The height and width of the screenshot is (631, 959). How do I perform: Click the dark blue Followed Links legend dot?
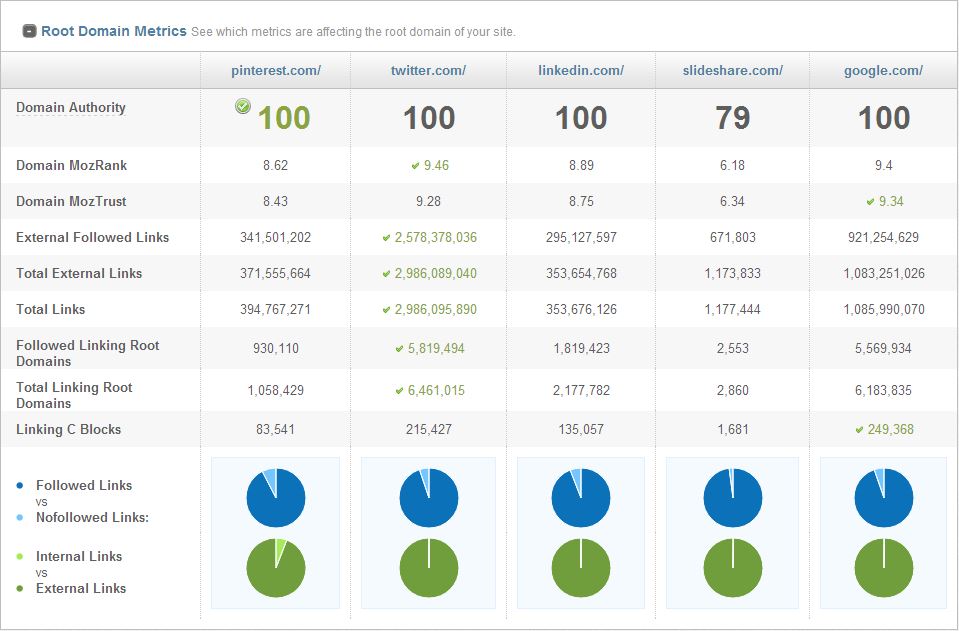tap(20, 485)
